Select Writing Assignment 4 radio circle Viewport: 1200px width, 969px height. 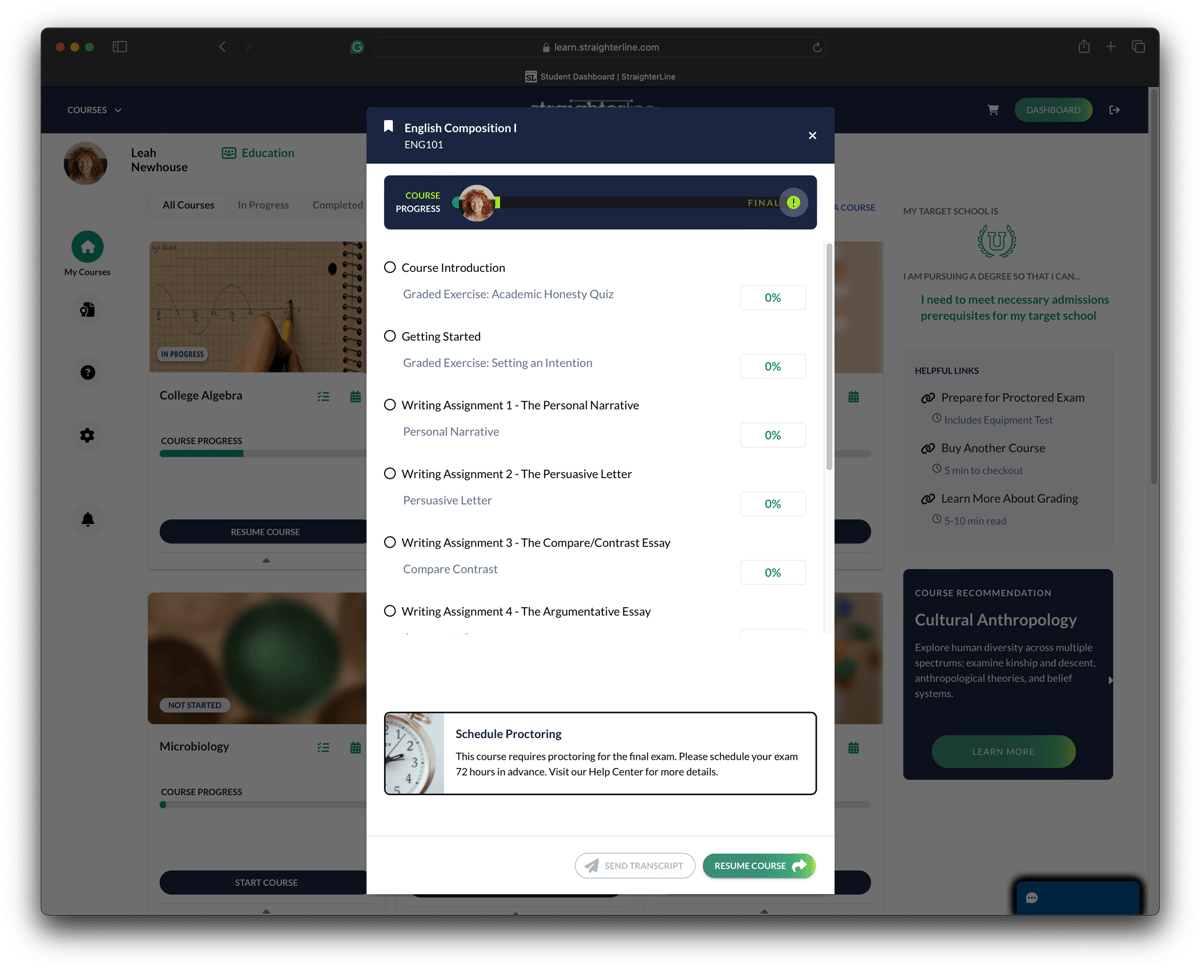(x=390, y=611)
